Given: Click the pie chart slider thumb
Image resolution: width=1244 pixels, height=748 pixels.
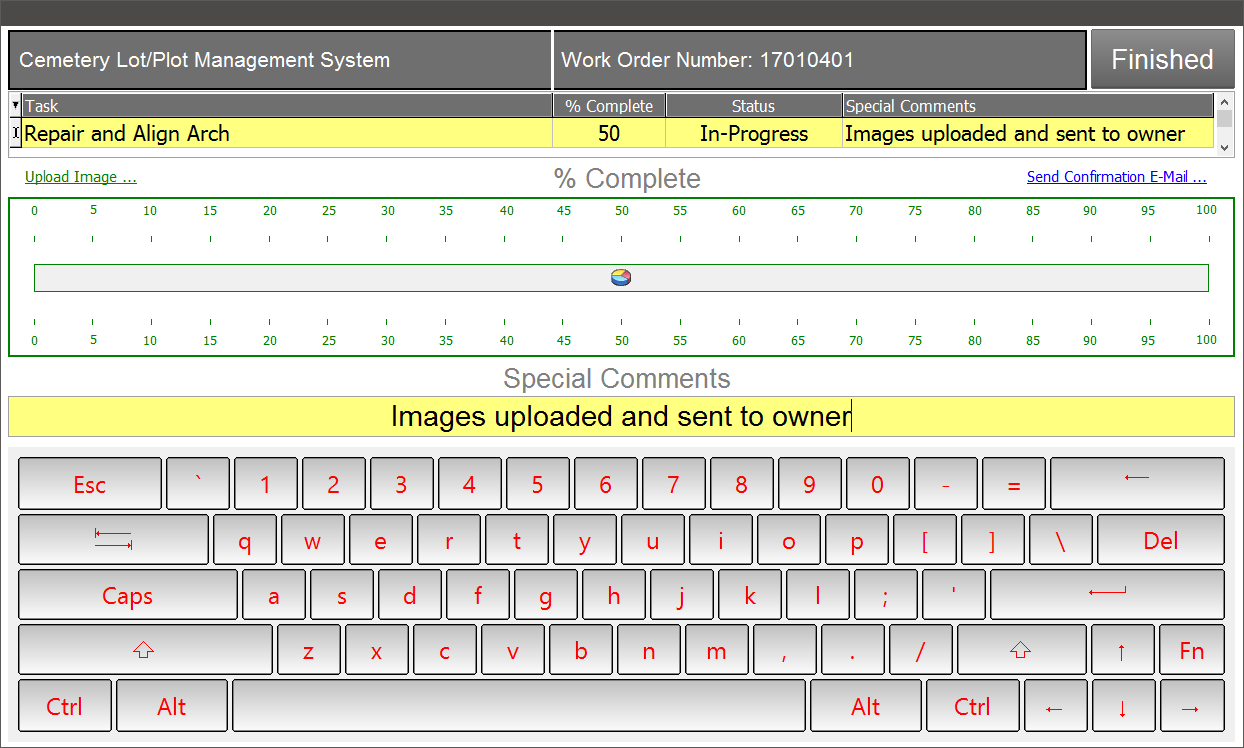Looking at the screenshot, I should (621, 278).
